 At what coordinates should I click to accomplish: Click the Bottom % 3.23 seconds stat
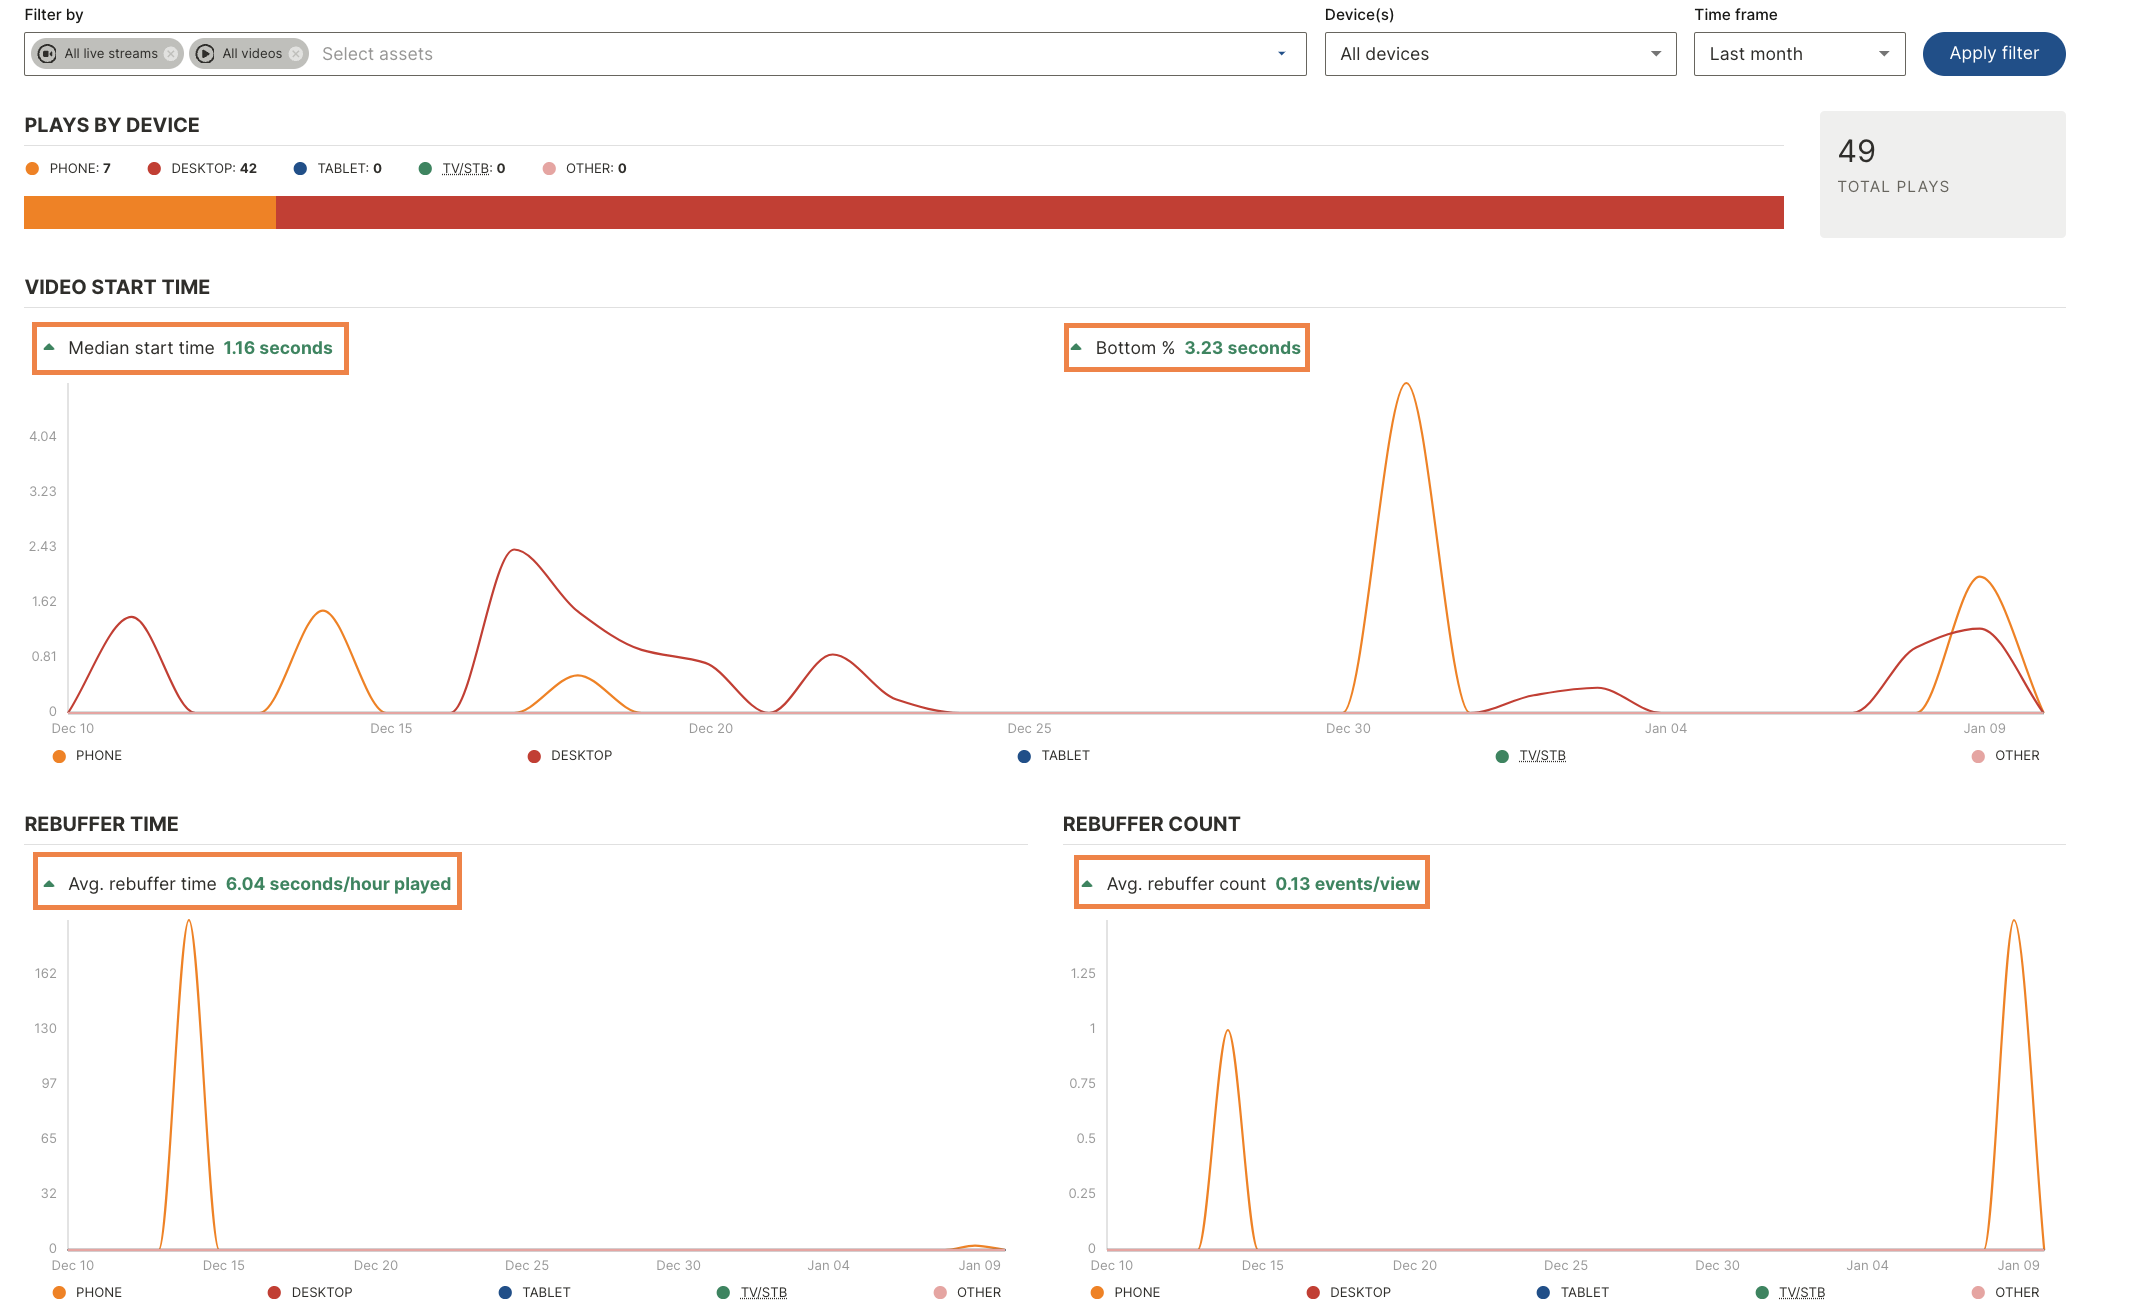pos(1187,348)
